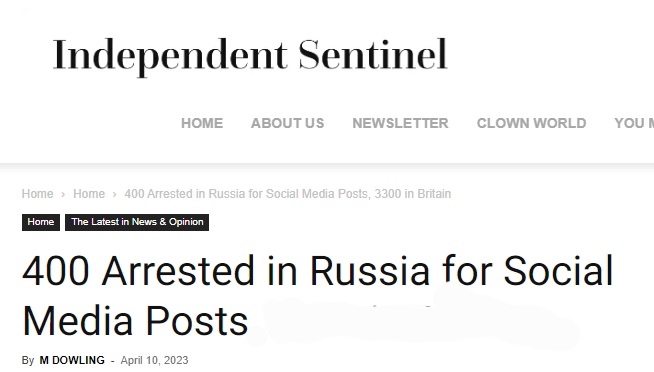Click the second breadcrumb chevron separator
The height and width of the screenshot is (372, 654).
[114, 194]
